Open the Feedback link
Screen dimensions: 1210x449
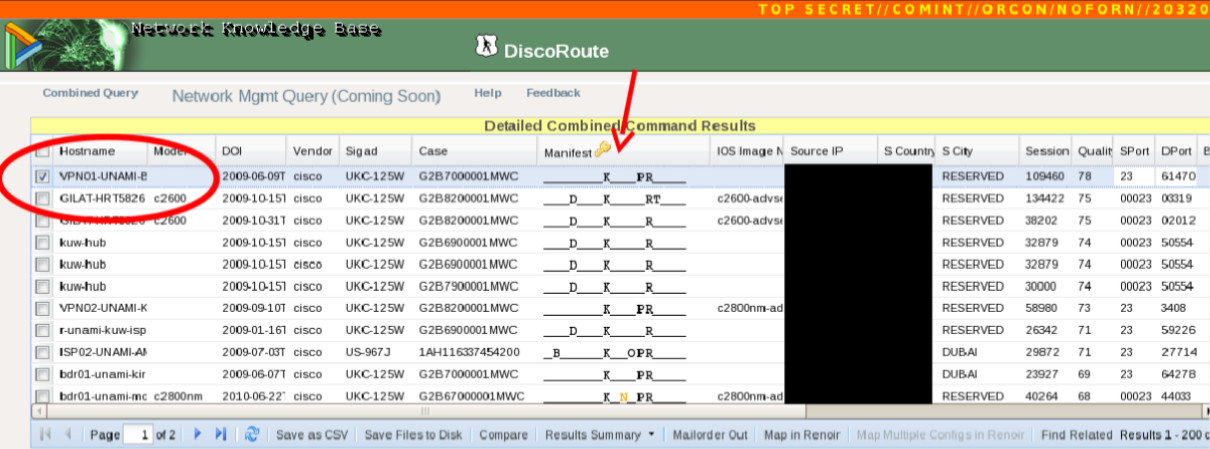pos(553,93)
